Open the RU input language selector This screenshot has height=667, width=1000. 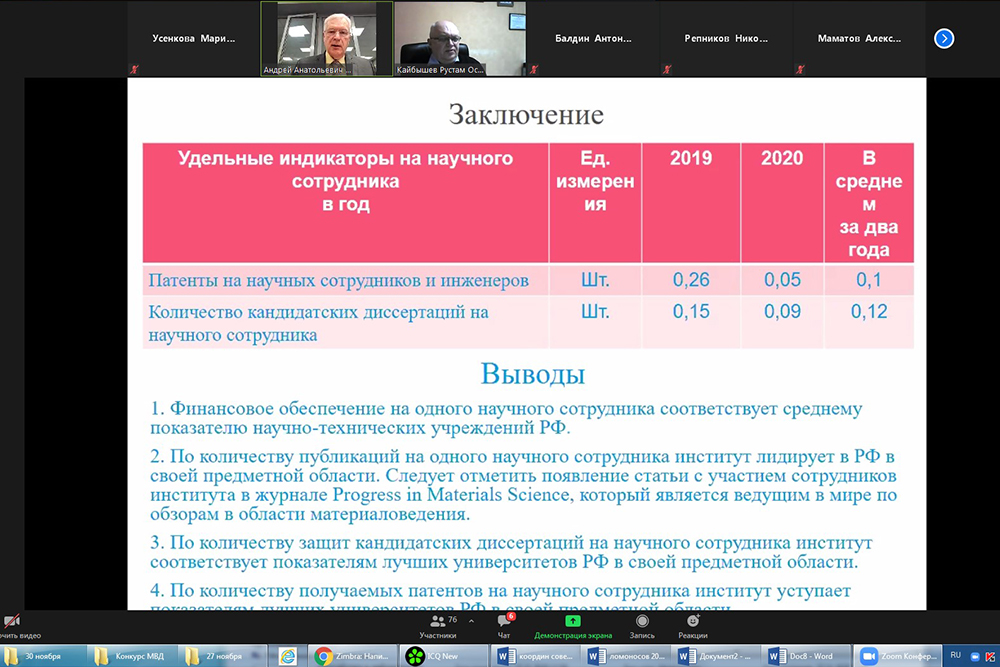(957, 655)
